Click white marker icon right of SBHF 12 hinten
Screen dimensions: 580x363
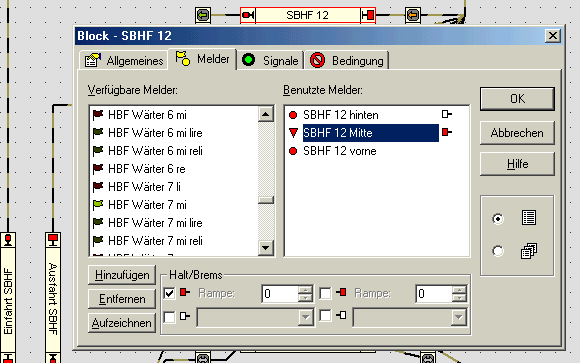pos(447,114)
